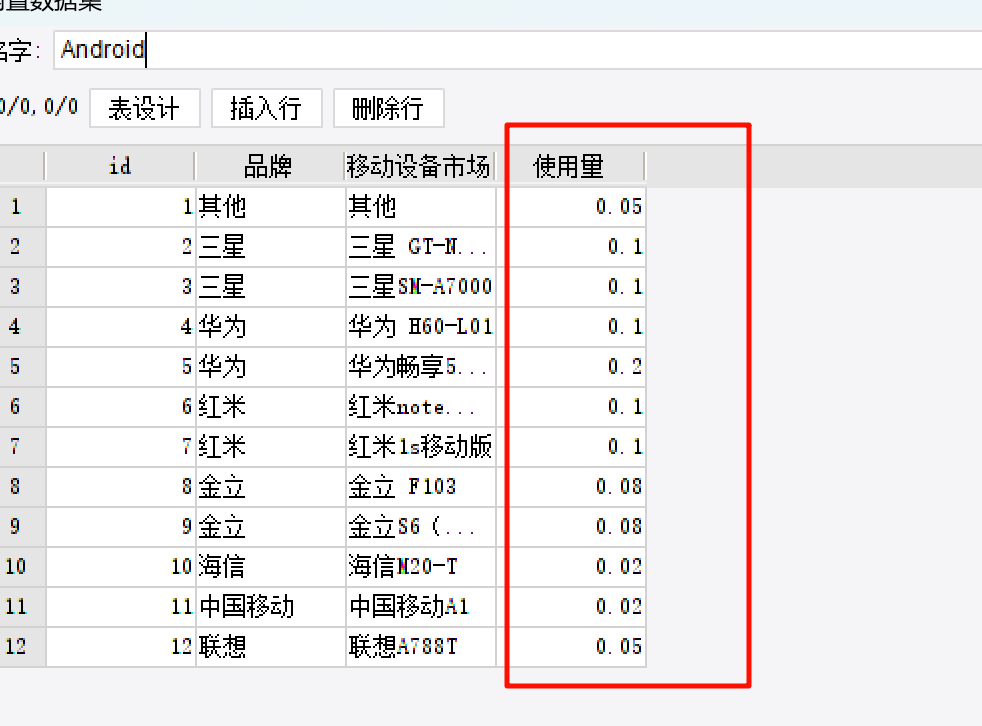Click usage value 0.08 in row 8
This screenshot has height=726, width=982.
click(571, 487)
